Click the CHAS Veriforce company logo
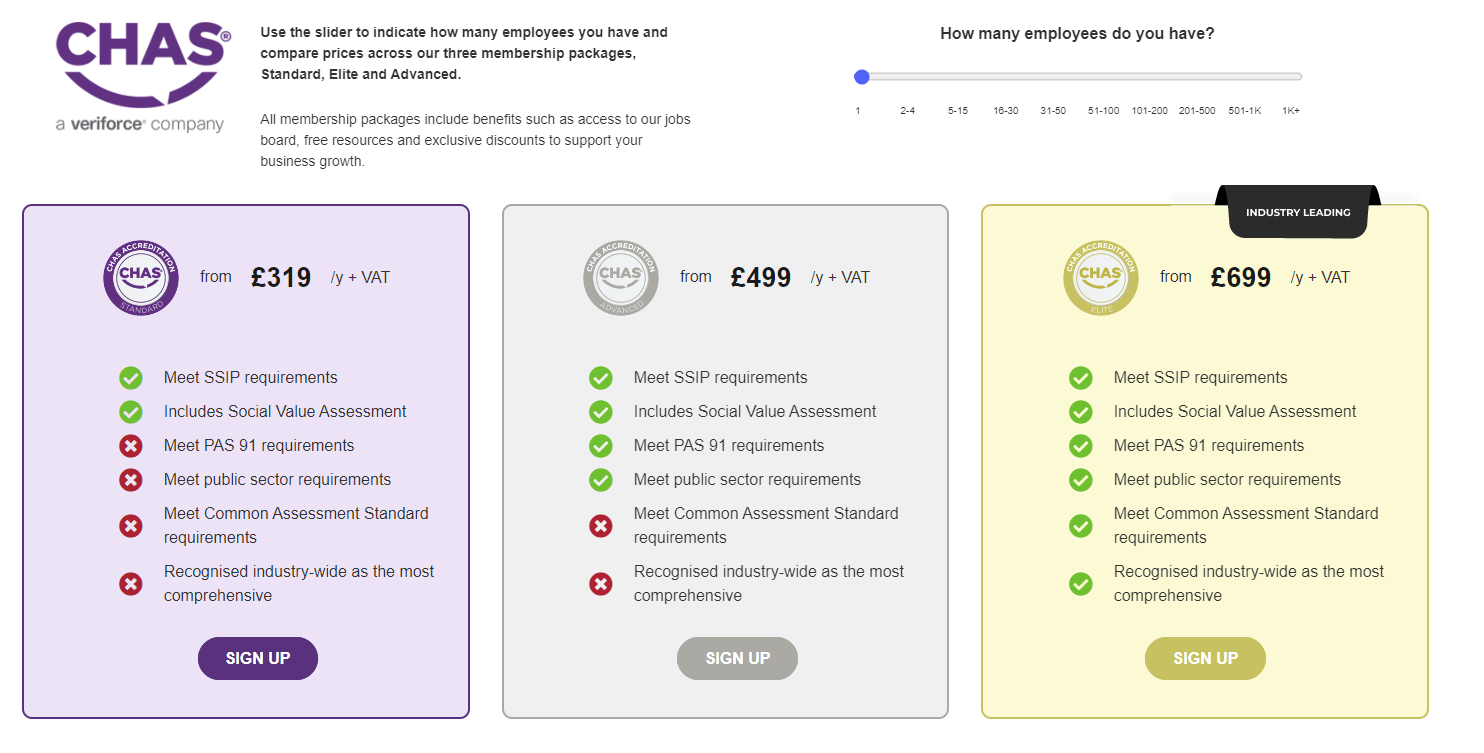The width and height of the screenshot is (1484, 753). point(143,78)
